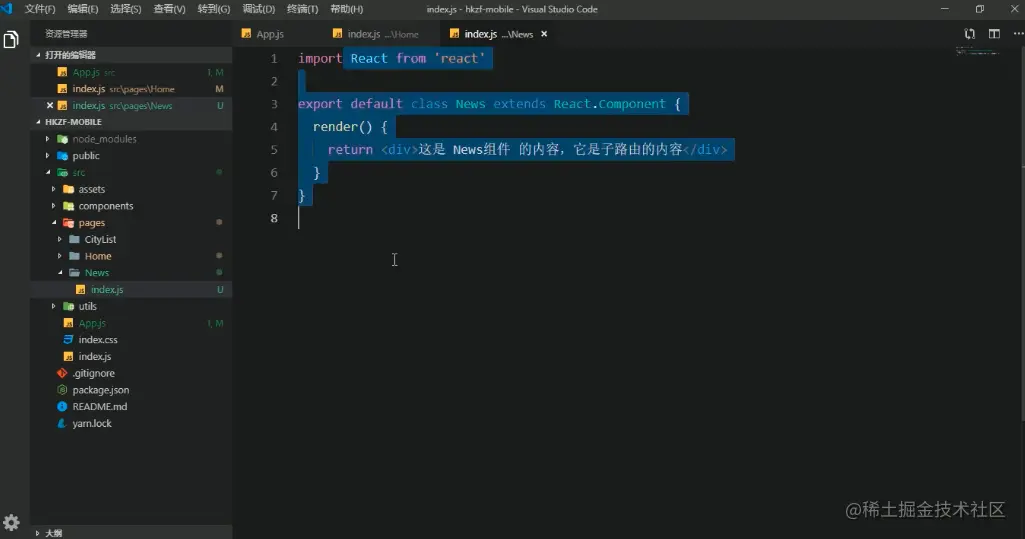The width and height of the screenshot is (1025, 539).
Task: Collapse the pages folder
Action: point(54,223)
